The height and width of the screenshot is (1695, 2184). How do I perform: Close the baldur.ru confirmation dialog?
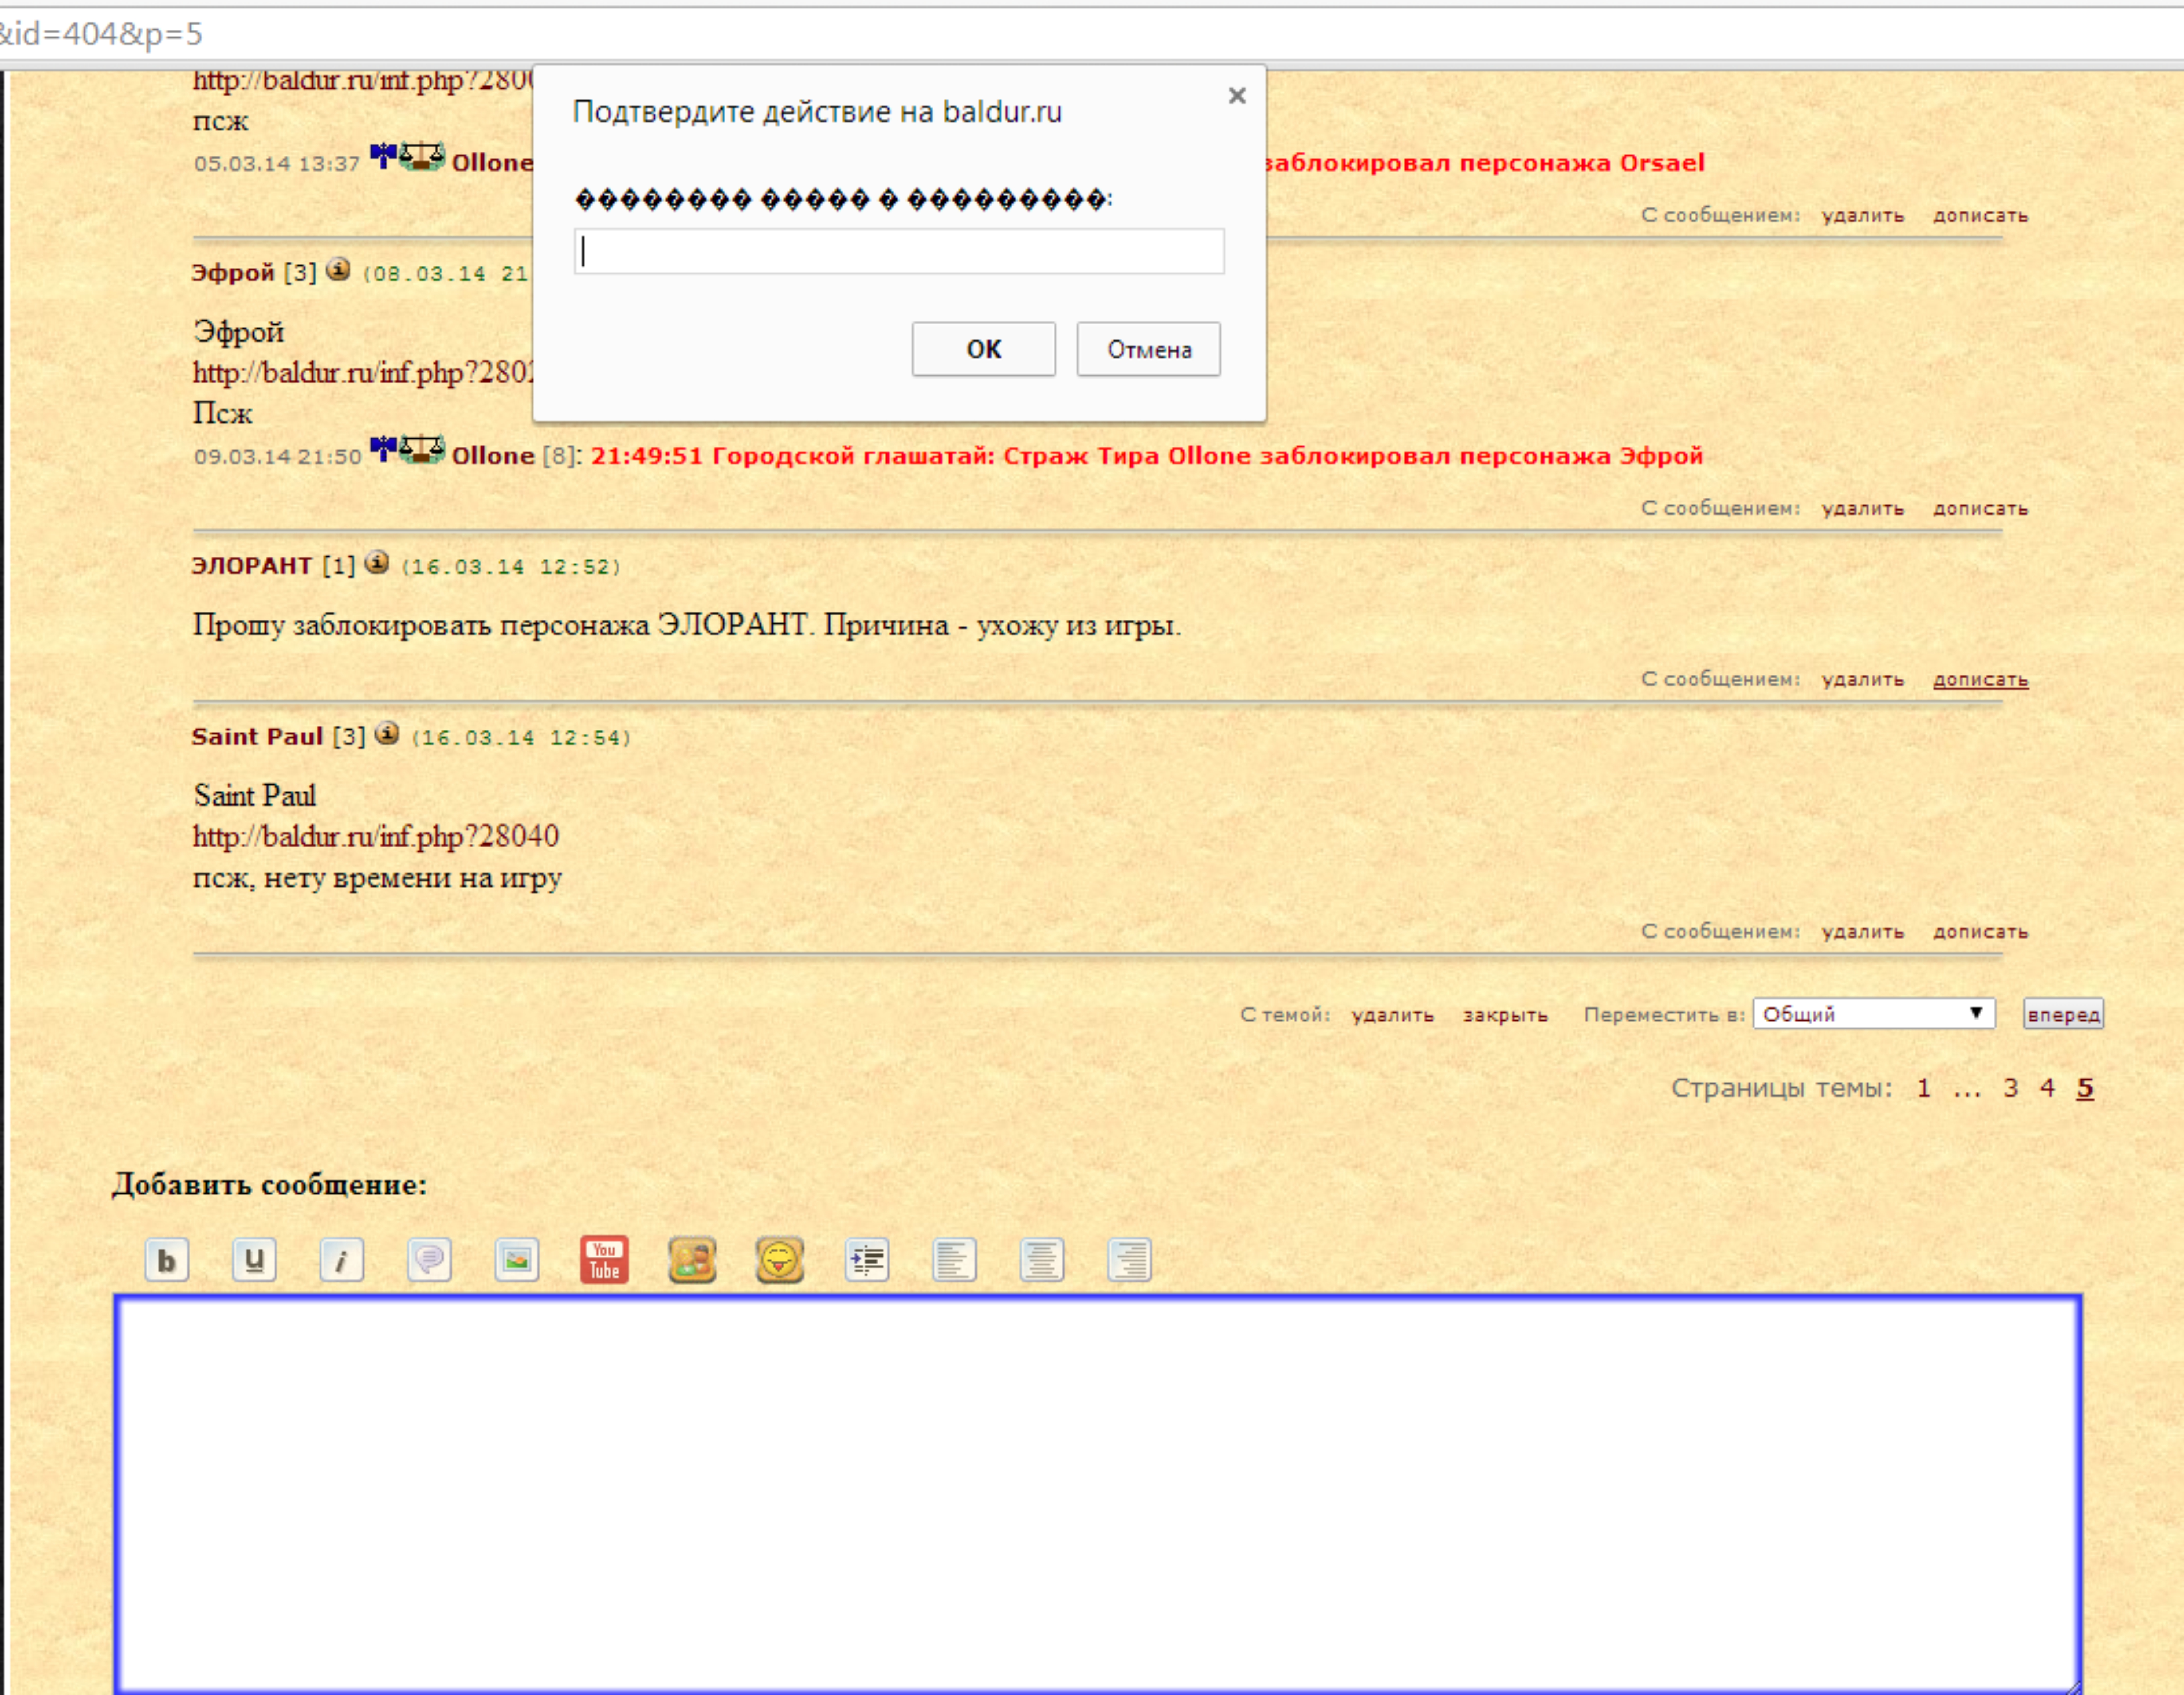1237,96
